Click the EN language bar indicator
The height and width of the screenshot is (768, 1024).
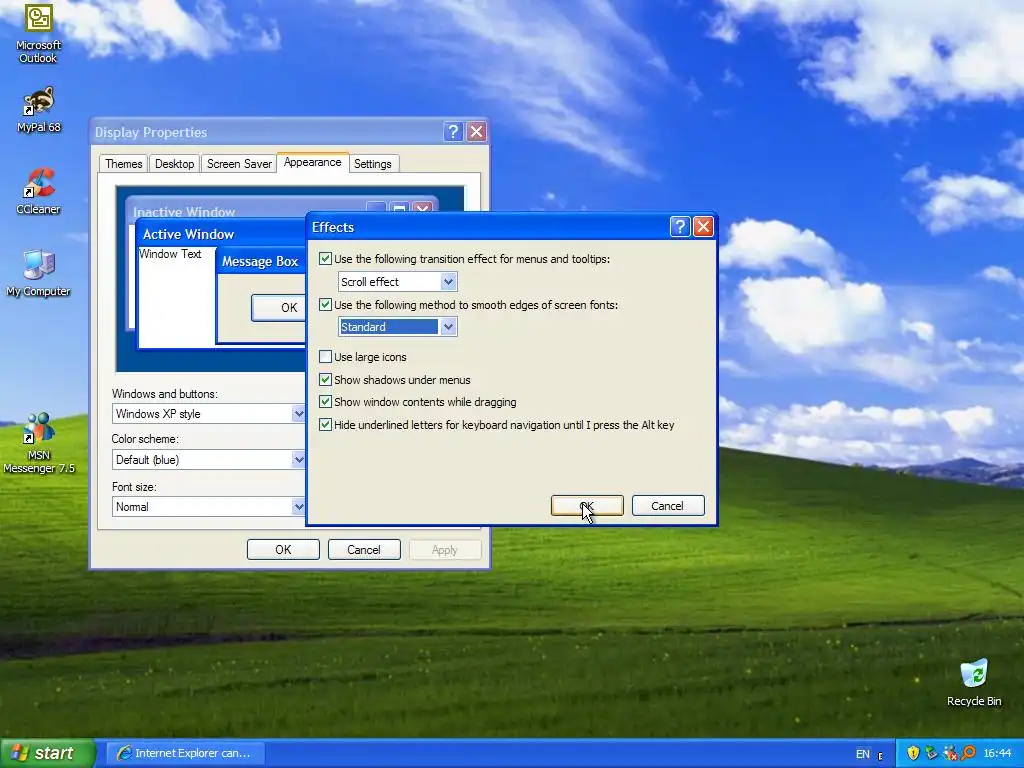tap(863, 754)
